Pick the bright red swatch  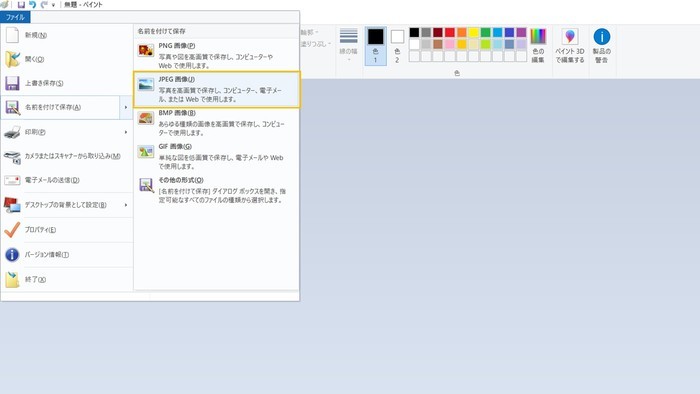pyautogui.click(x=450, y=32)
